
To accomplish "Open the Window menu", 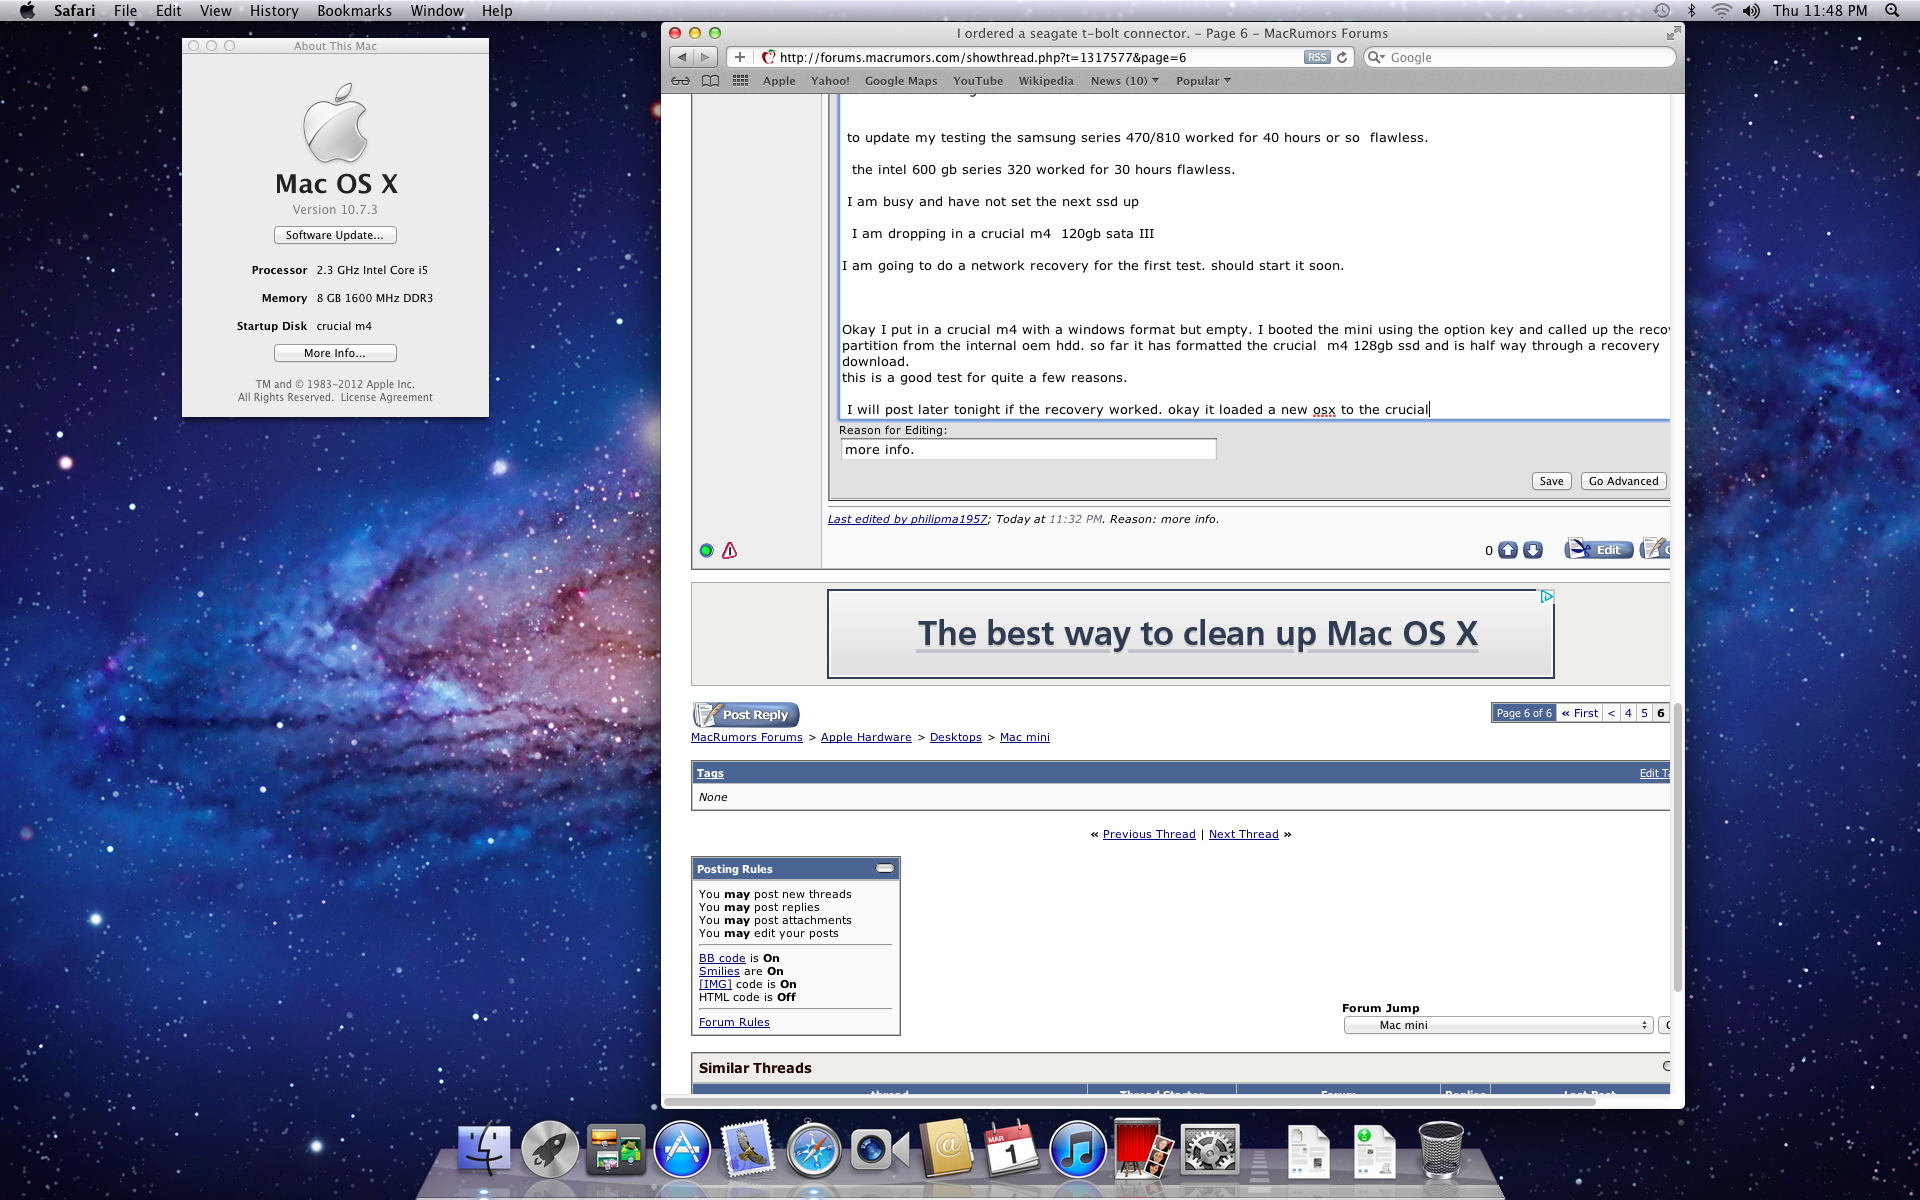I will (437, 11).
